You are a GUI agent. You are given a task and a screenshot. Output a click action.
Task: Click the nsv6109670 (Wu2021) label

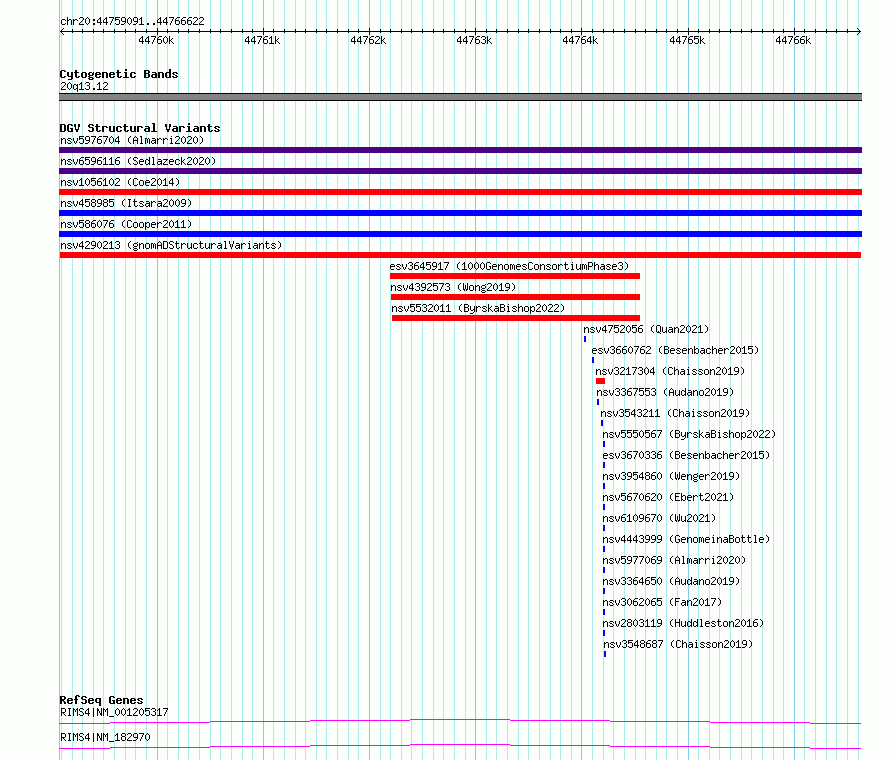(659, 518)
